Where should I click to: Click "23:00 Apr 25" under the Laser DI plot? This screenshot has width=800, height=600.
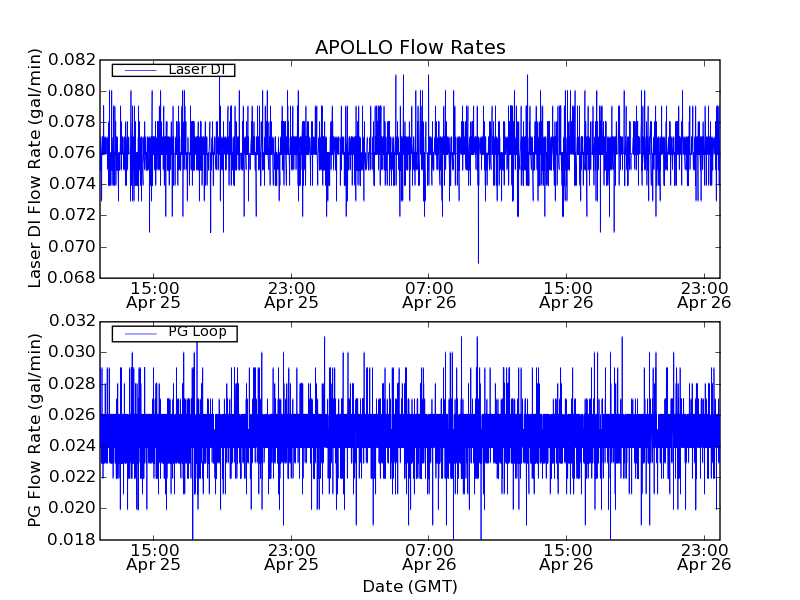291,295
